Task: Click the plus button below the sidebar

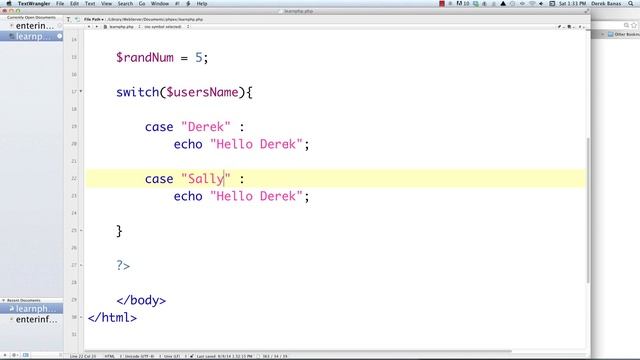Action: pyautogui.click(x=5, y=355)
